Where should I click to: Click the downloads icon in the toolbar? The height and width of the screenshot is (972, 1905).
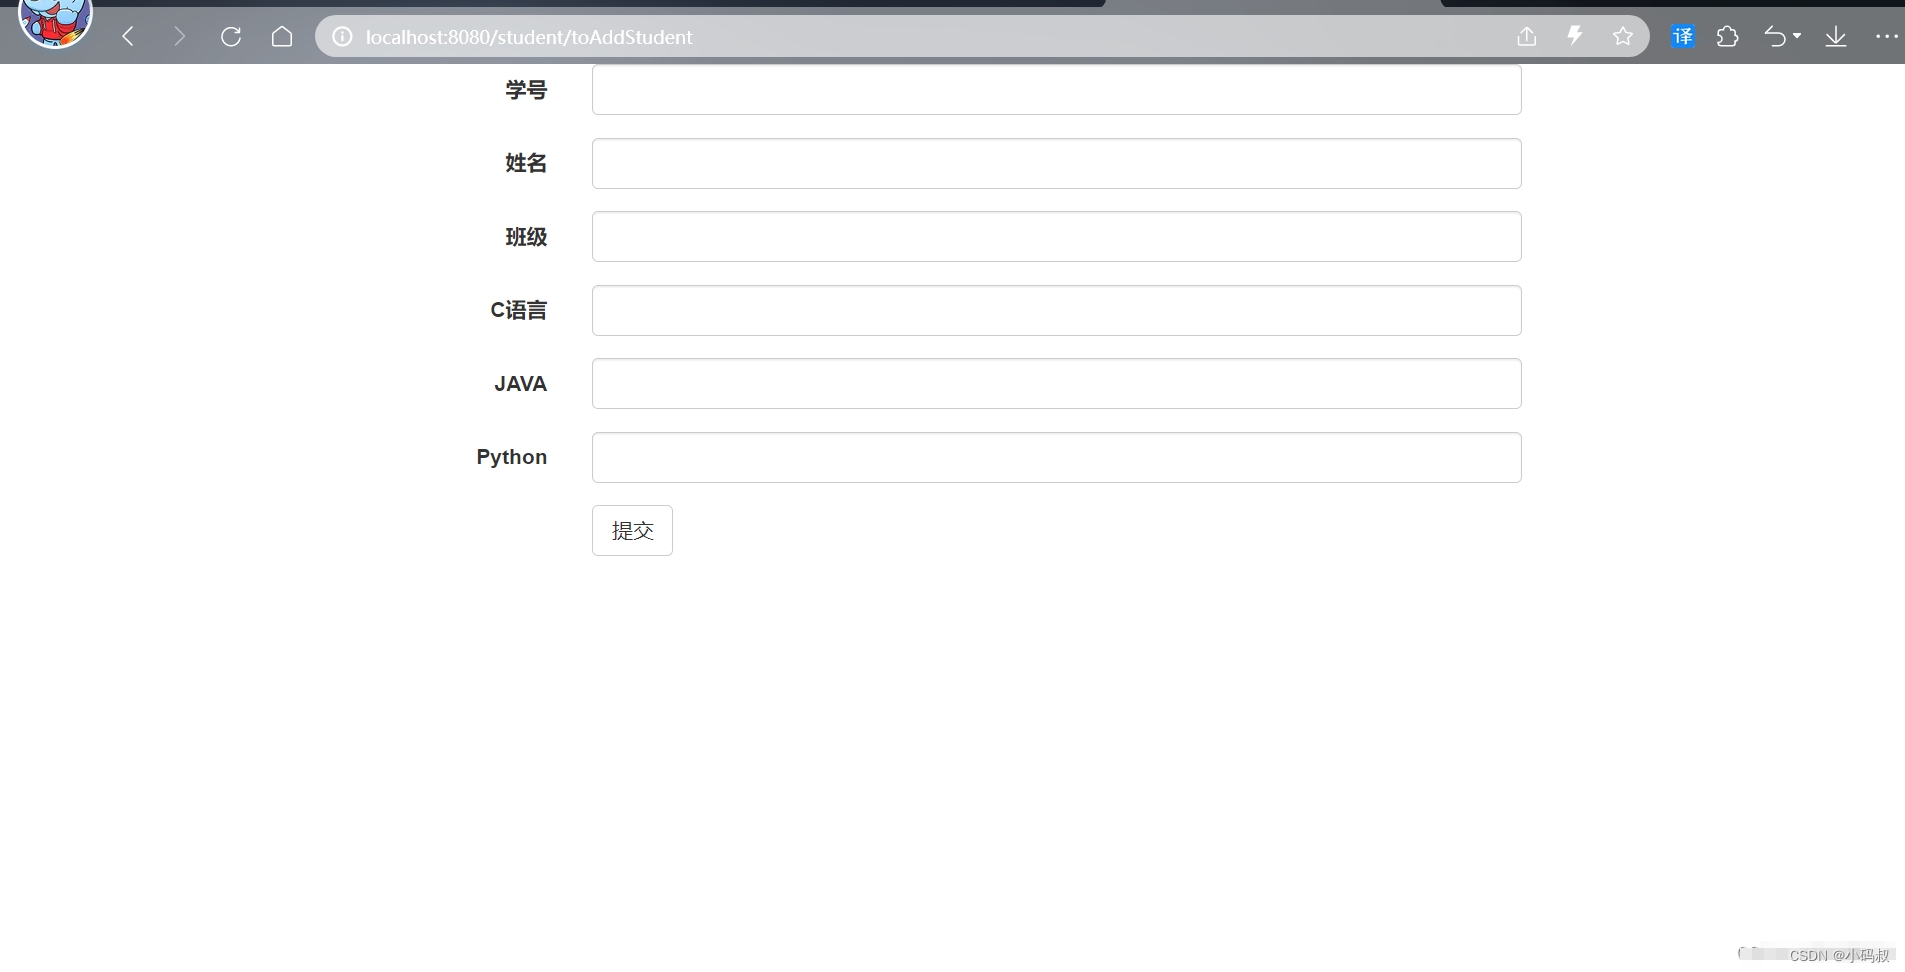pyautogui.click(x=1836, y=36)
